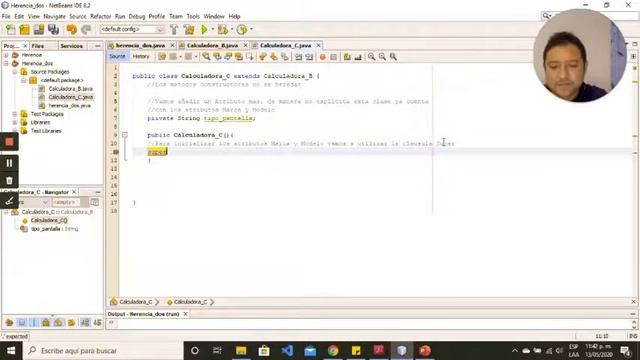Click the Find Previous Occurrence icon
This screenshot has width=640, height=360.
tap(217, 57)
